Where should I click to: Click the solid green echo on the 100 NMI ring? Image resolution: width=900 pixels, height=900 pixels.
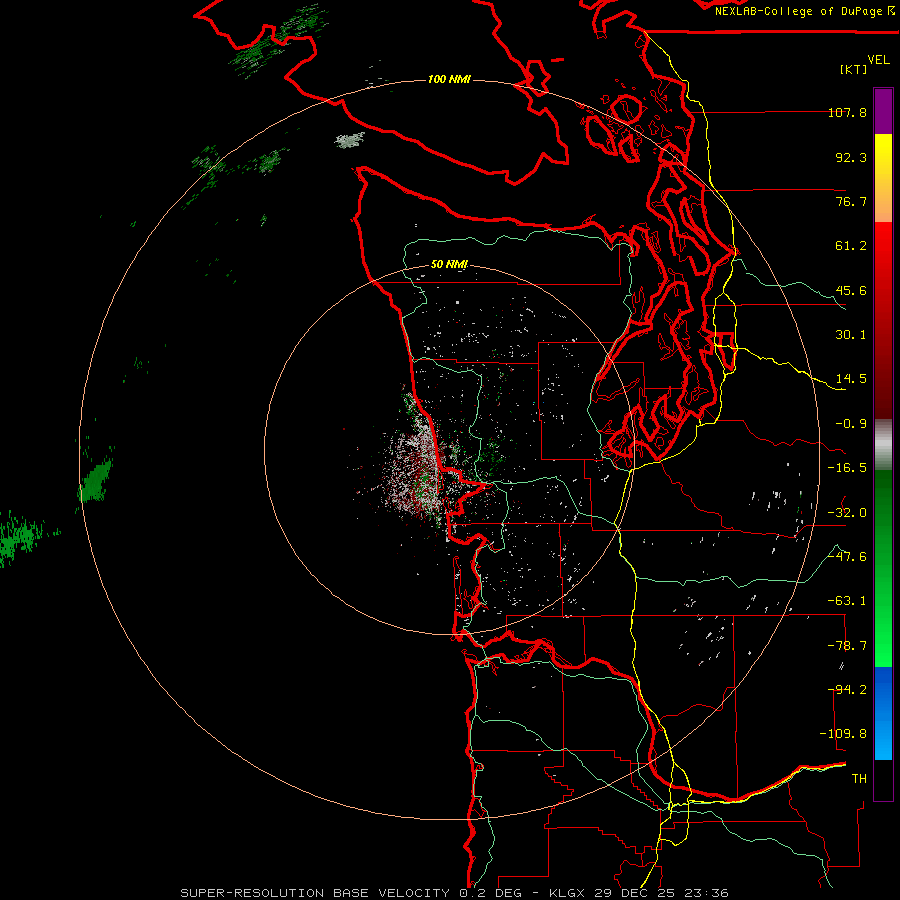click(x=96, y=480)
